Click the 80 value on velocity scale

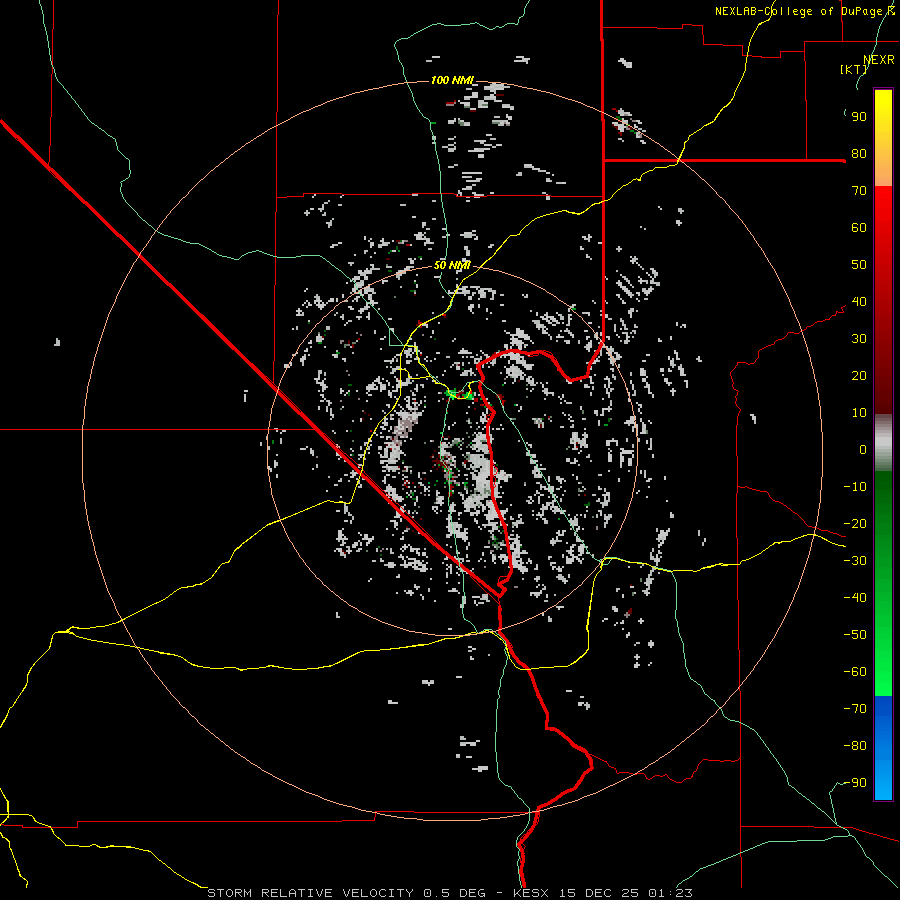pos(859,154)
